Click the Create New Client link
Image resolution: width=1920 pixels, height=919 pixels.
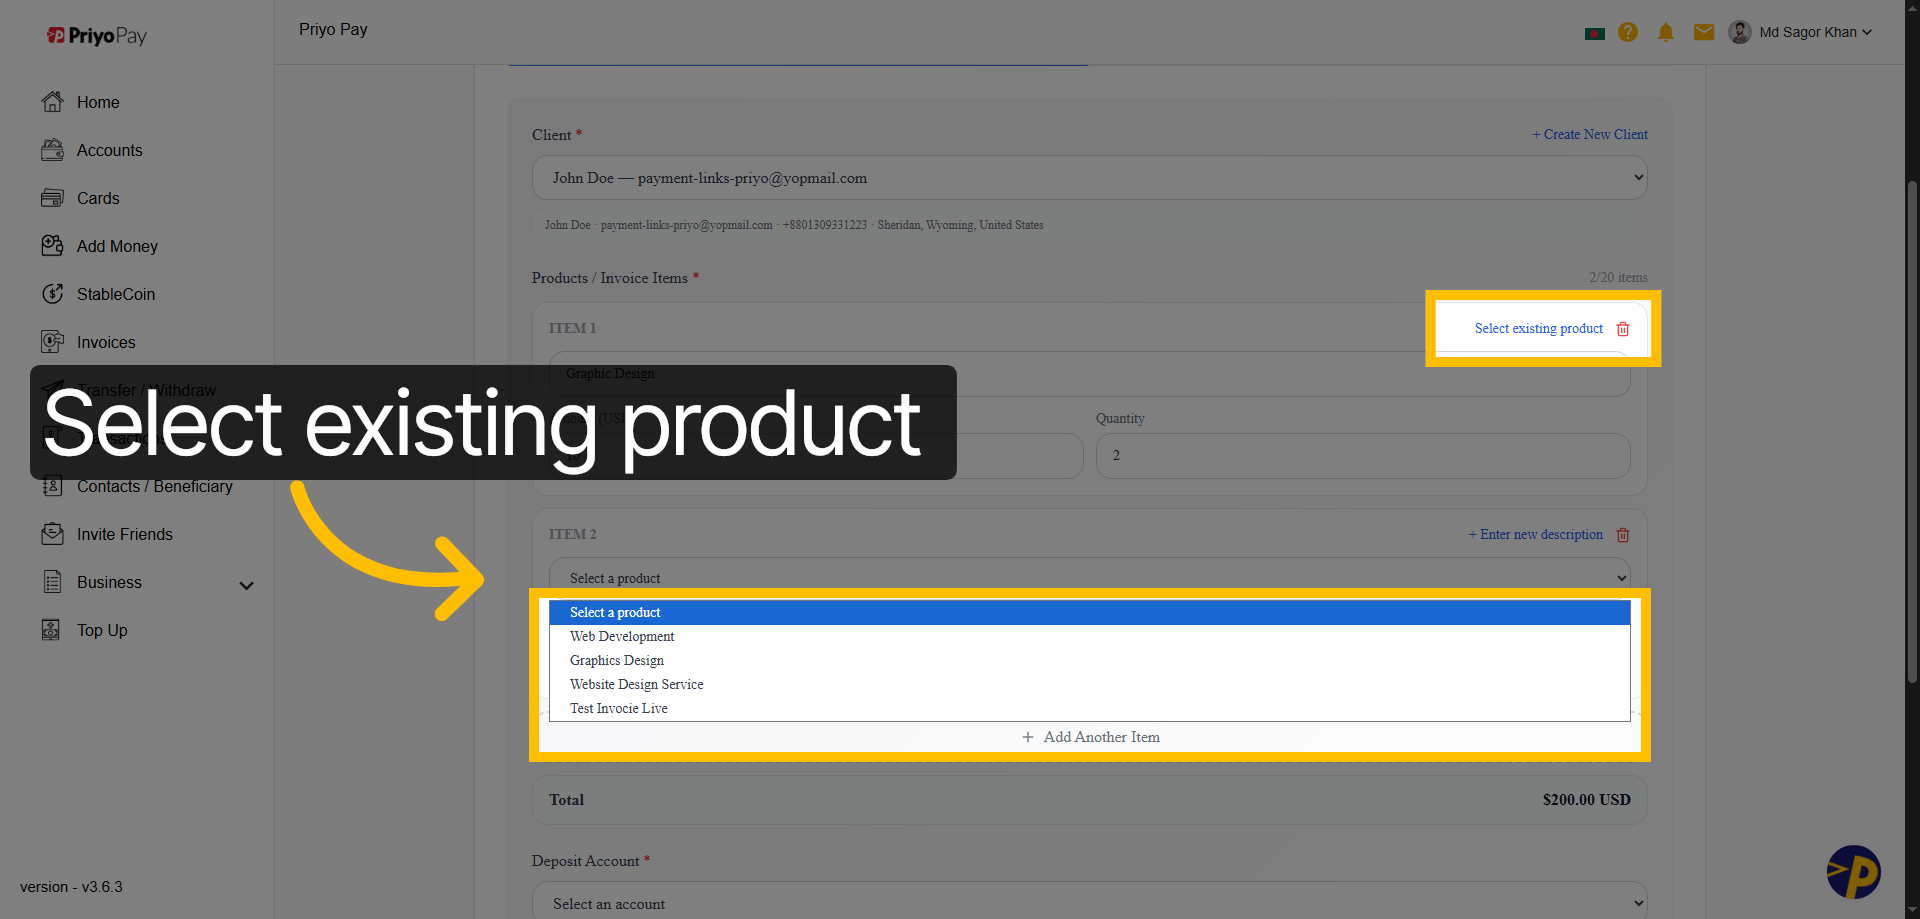coord(1589,134)
